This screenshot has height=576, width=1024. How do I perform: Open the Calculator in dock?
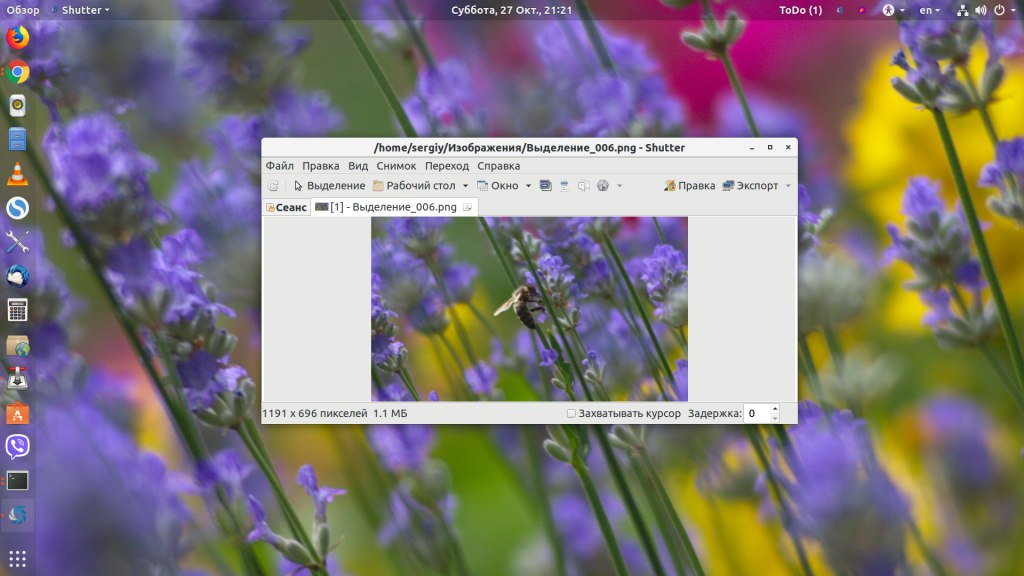pyautogui.click(x=18, y=310)
